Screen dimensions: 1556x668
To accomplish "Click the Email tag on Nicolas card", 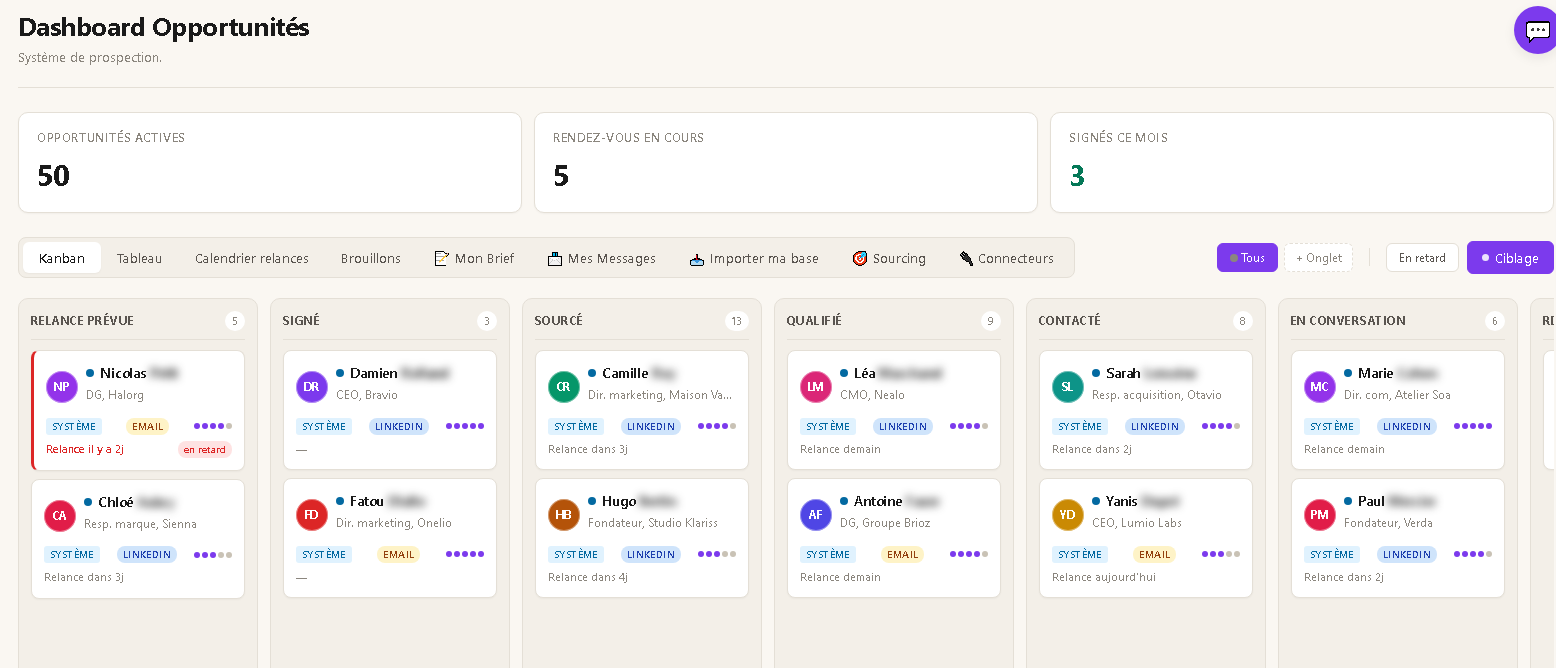I will pyautogui.click(x=148, y=427).
